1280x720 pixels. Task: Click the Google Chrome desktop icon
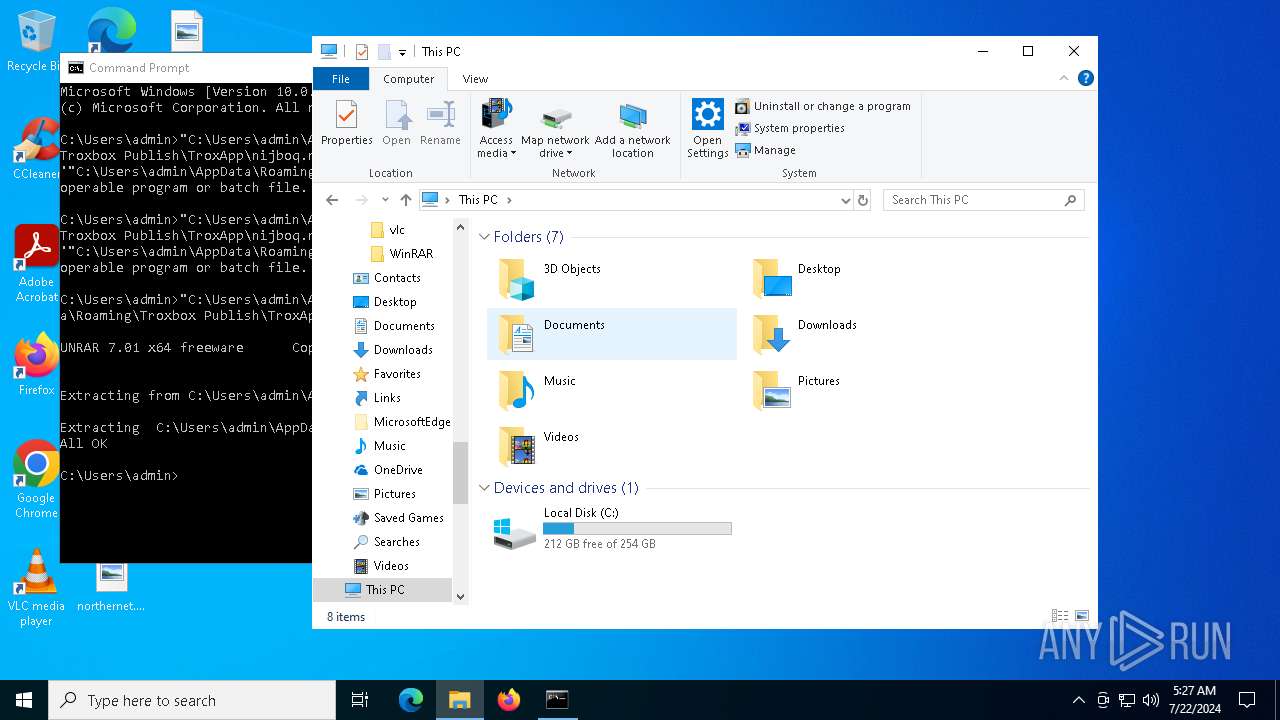tap(36, 480)
